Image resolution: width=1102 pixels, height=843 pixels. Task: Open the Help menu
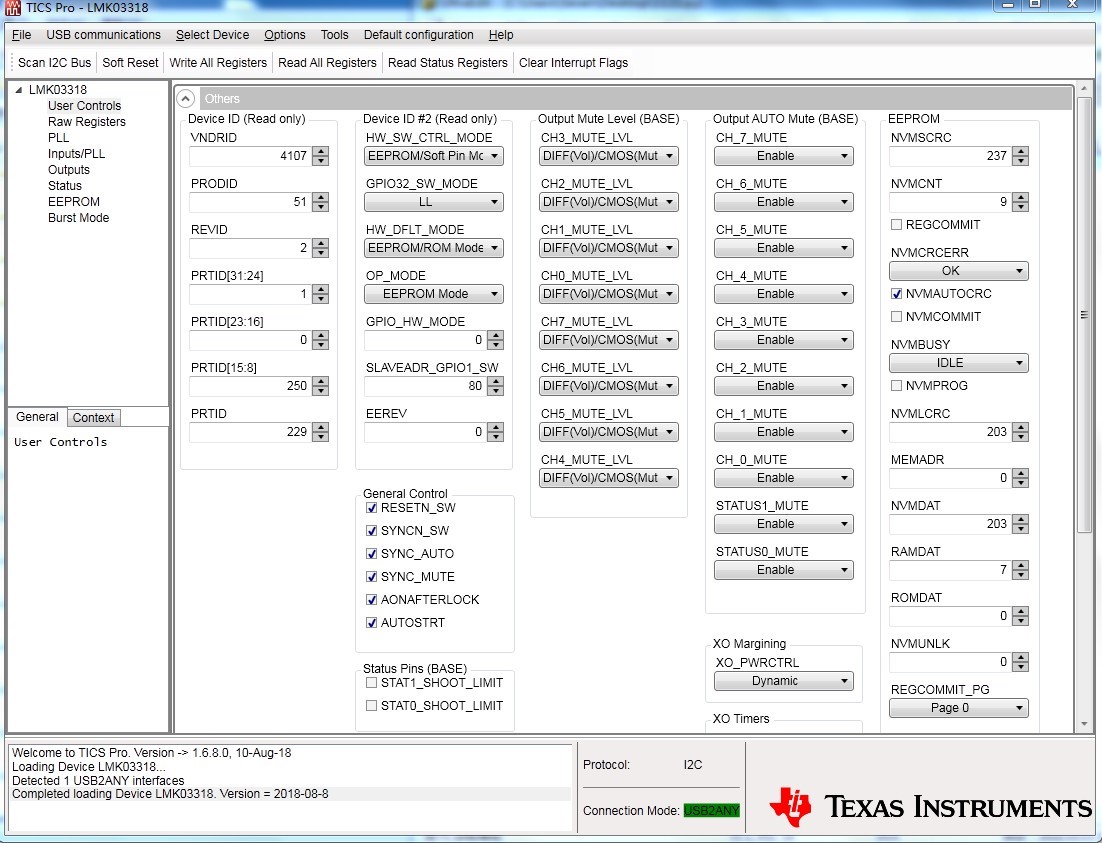pyautogui.click(x=501, y=34)
